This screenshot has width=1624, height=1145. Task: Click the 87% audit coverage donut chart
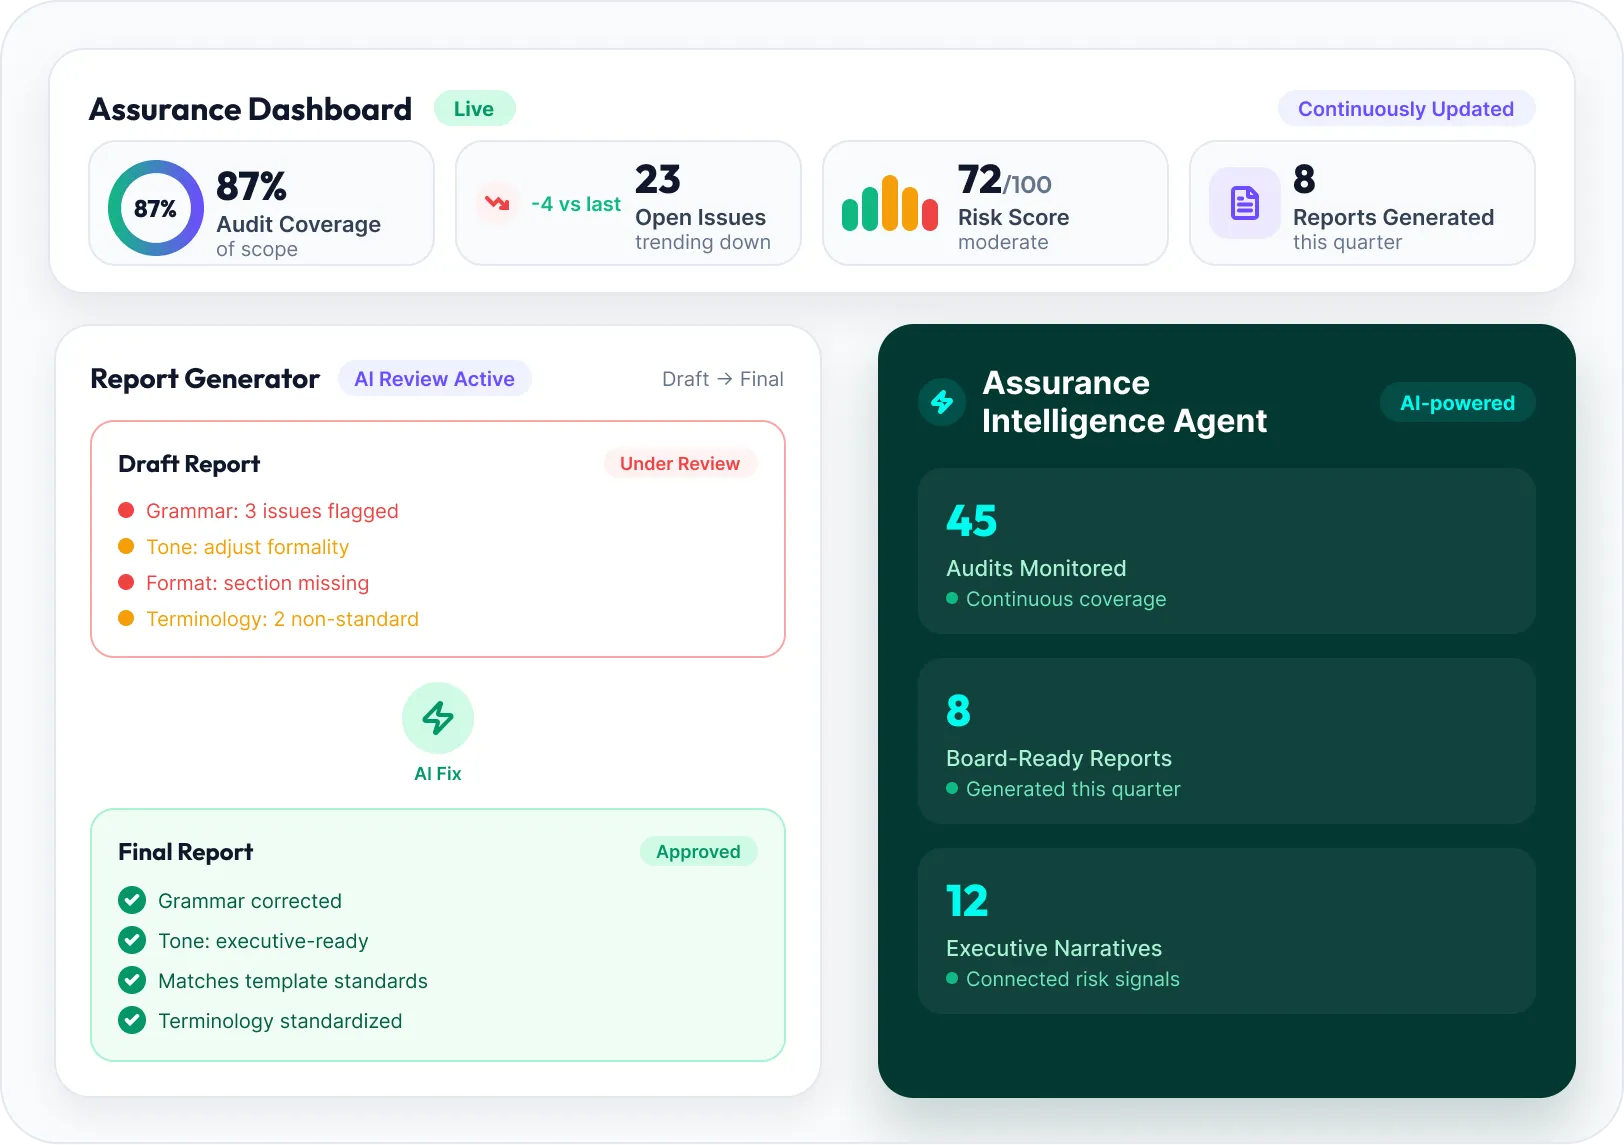155,208
